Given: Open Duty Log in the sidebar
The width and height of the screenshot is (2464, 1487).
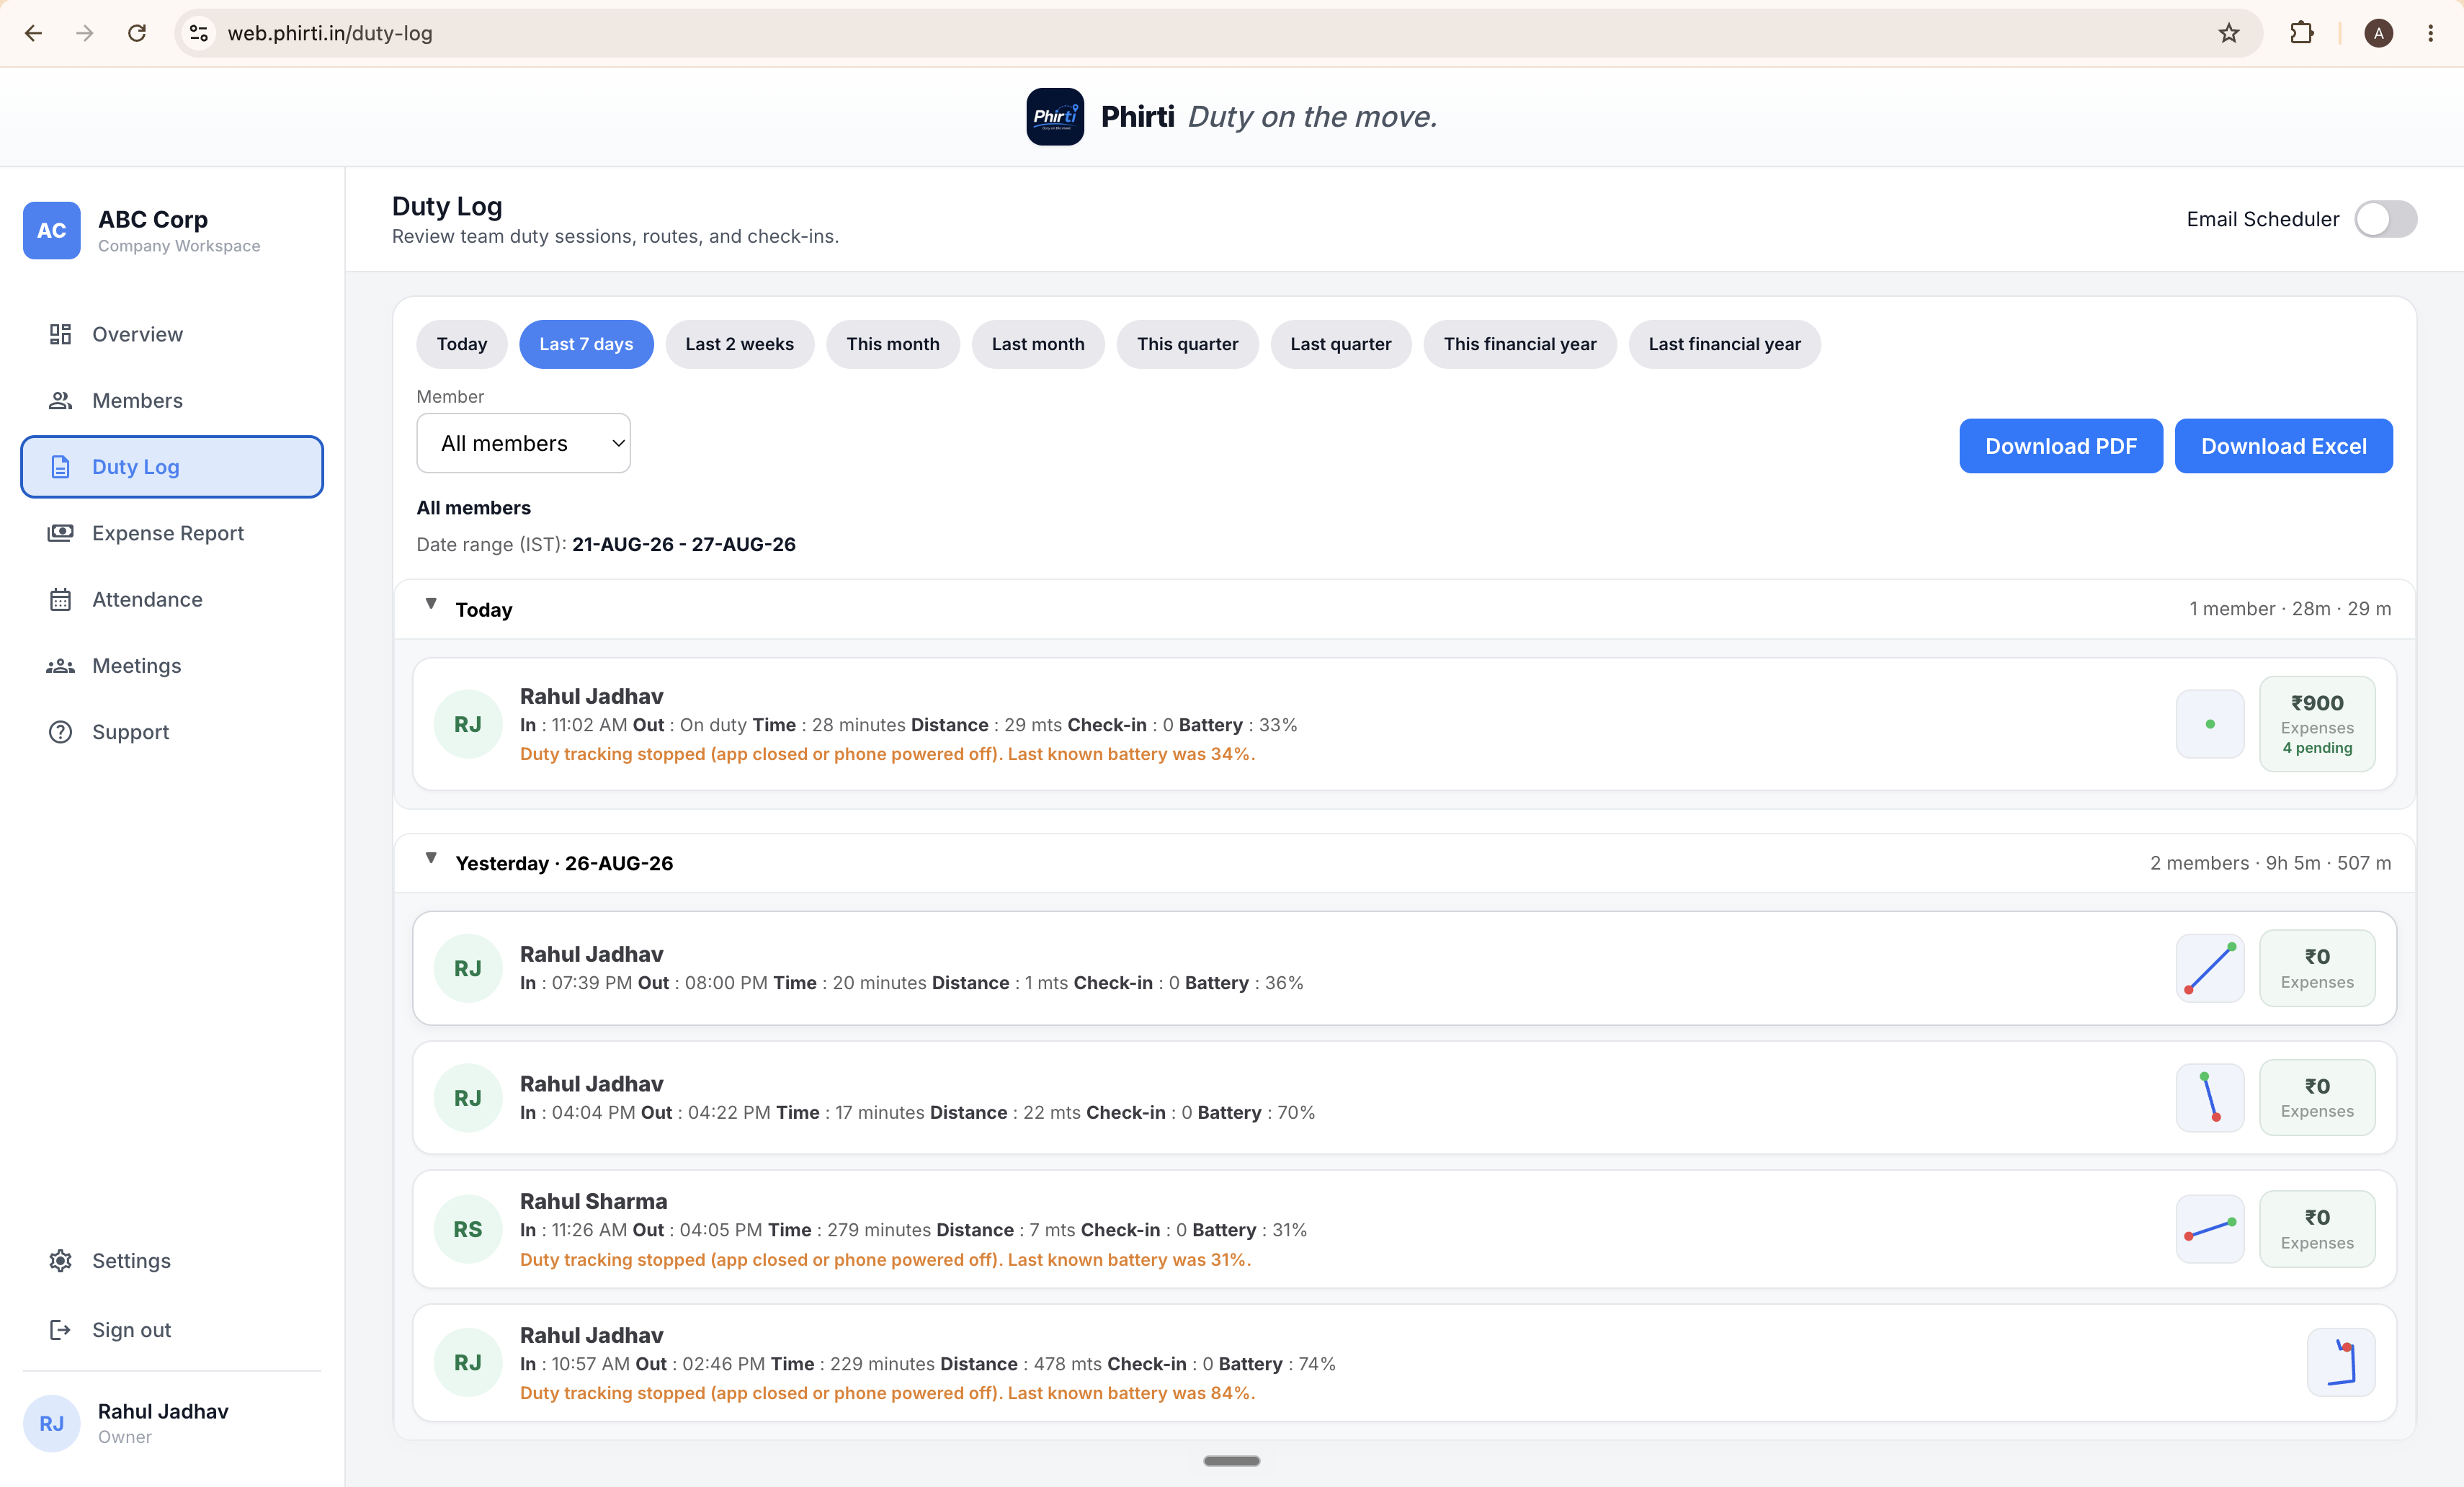Looking at the screenshot, I should pos(172,467).
